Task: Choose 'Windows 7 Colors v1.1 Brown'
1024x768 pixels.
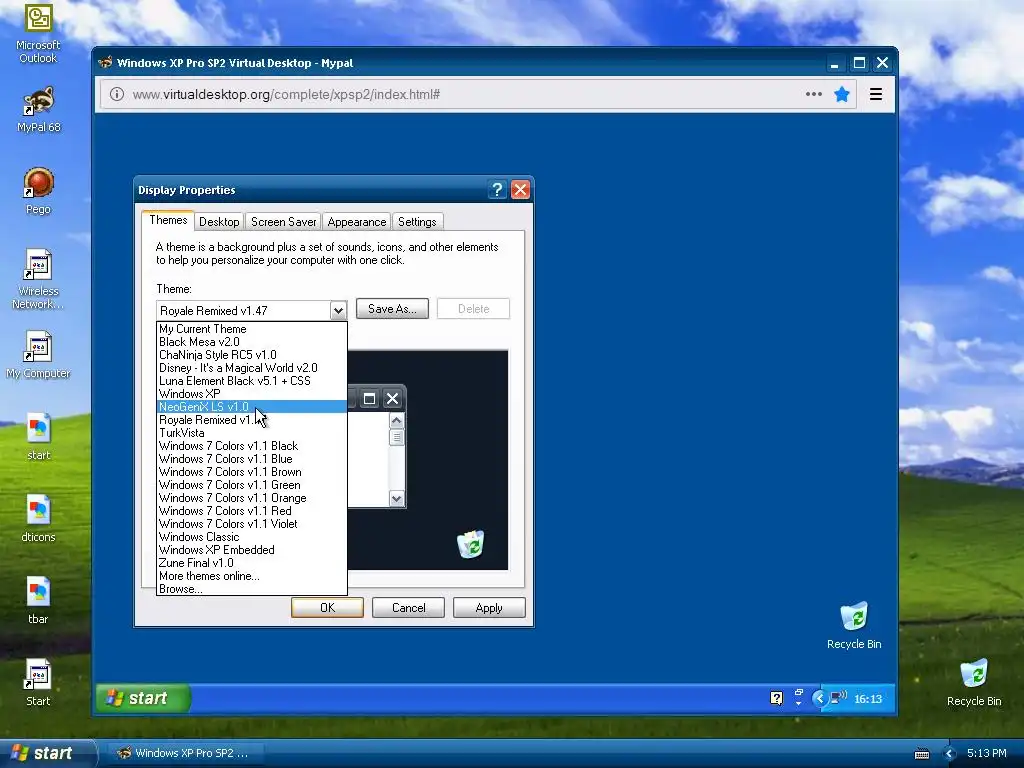Action: click(251, 472)
